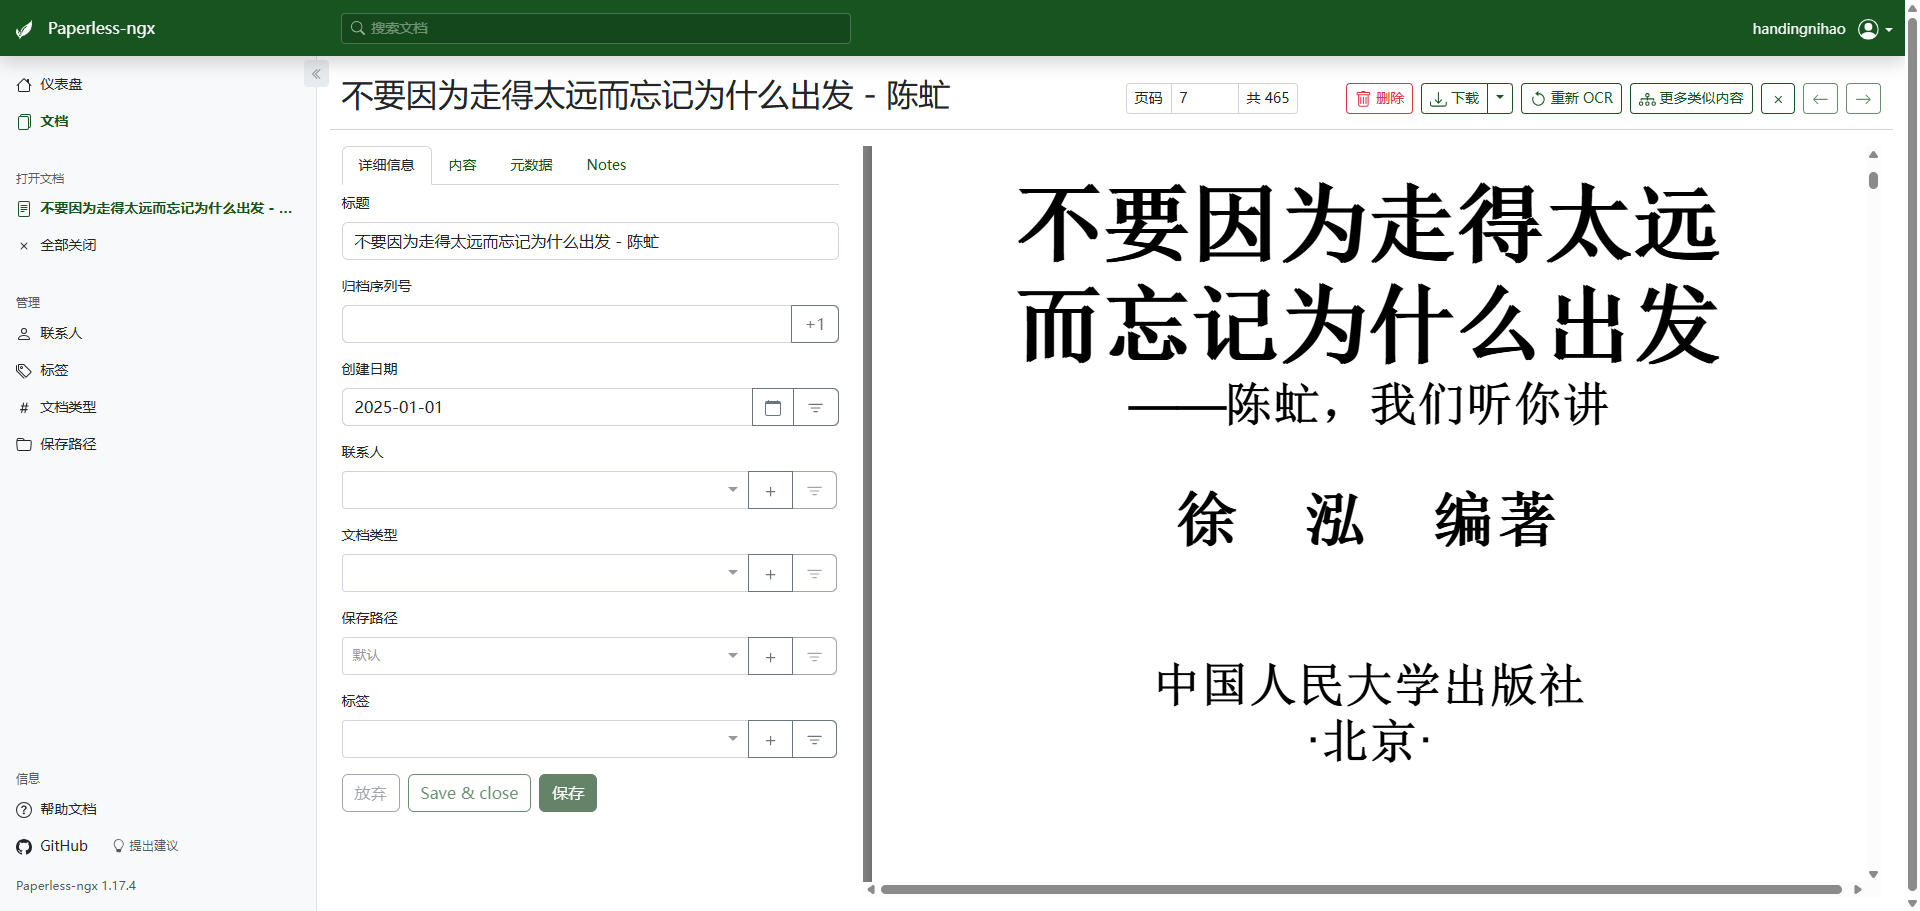The height and width of the screenshot is (911, 1920).
Task: Expand the download options caret
Action: [x=1500, y=98]
